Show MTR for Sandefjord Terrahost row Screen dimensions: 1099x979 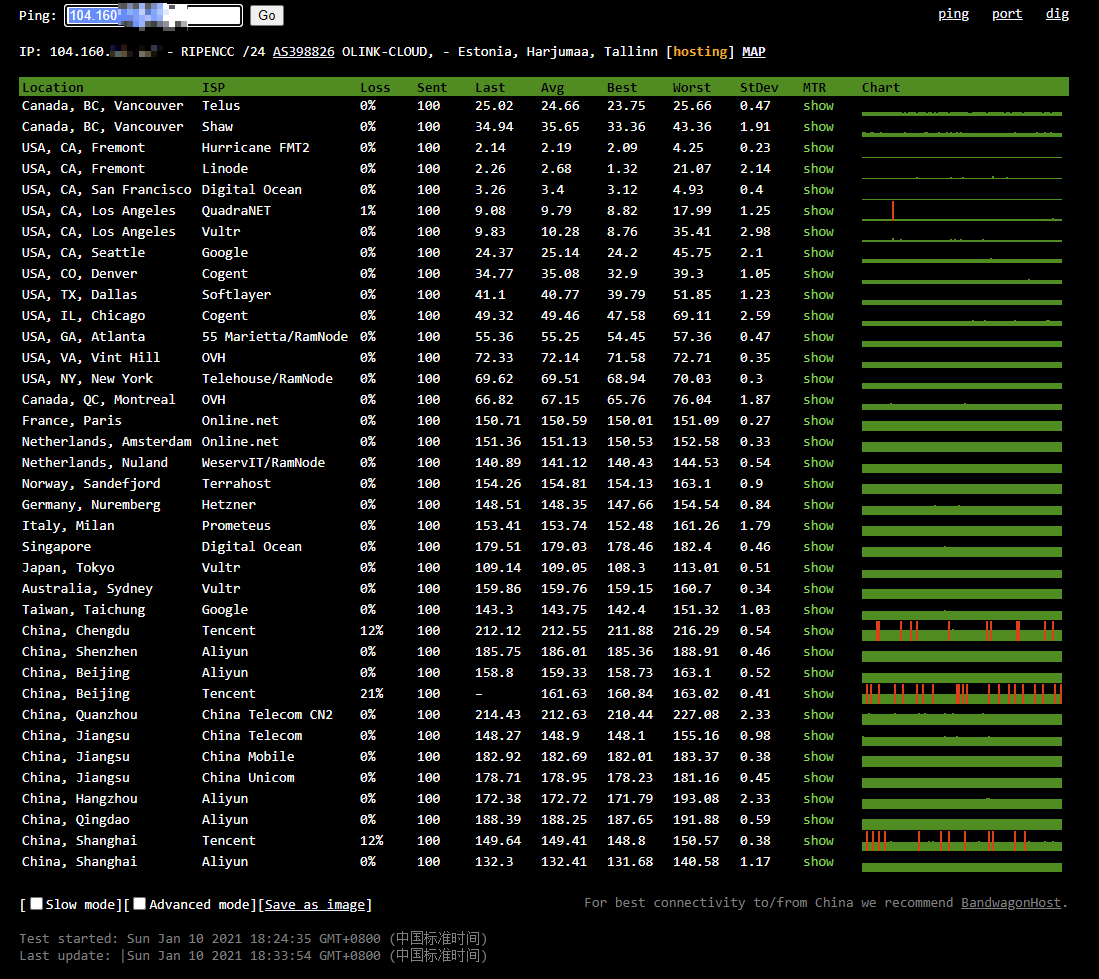(x=818, y=484)
